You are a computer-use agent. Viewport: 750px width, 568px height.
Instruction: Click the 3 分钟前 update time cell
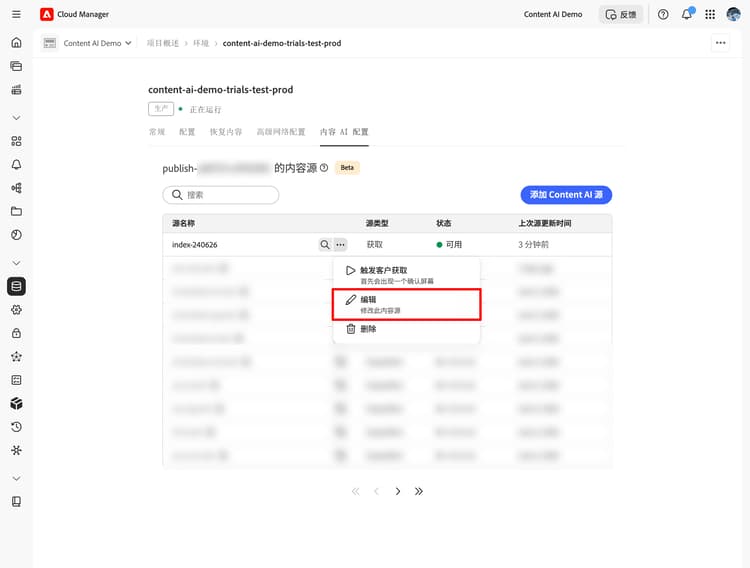point(533,245)
